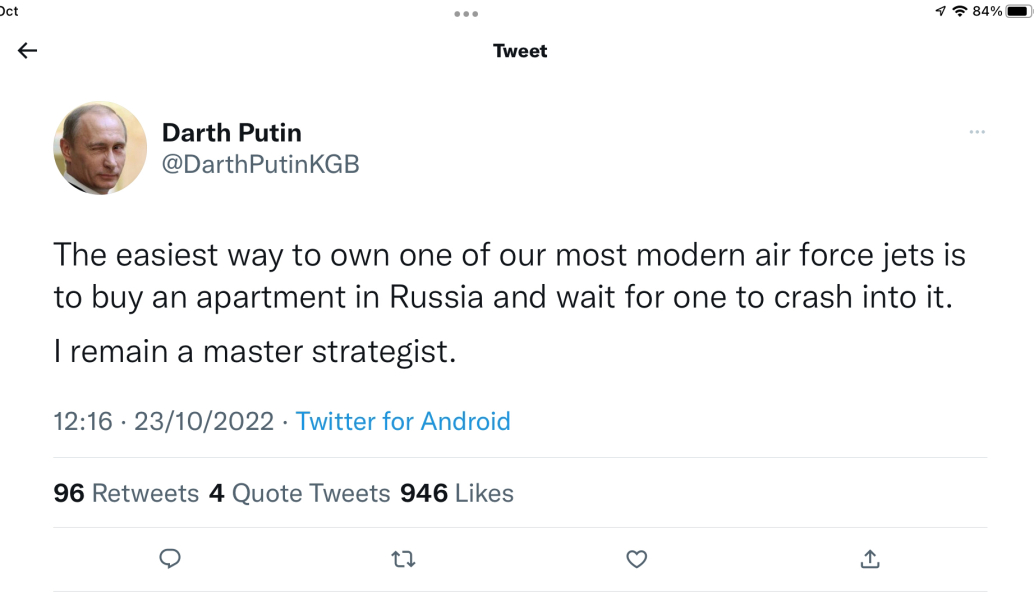Go back using the left arrow
The height and width of the screenshot is (600, 1034).
28,51
